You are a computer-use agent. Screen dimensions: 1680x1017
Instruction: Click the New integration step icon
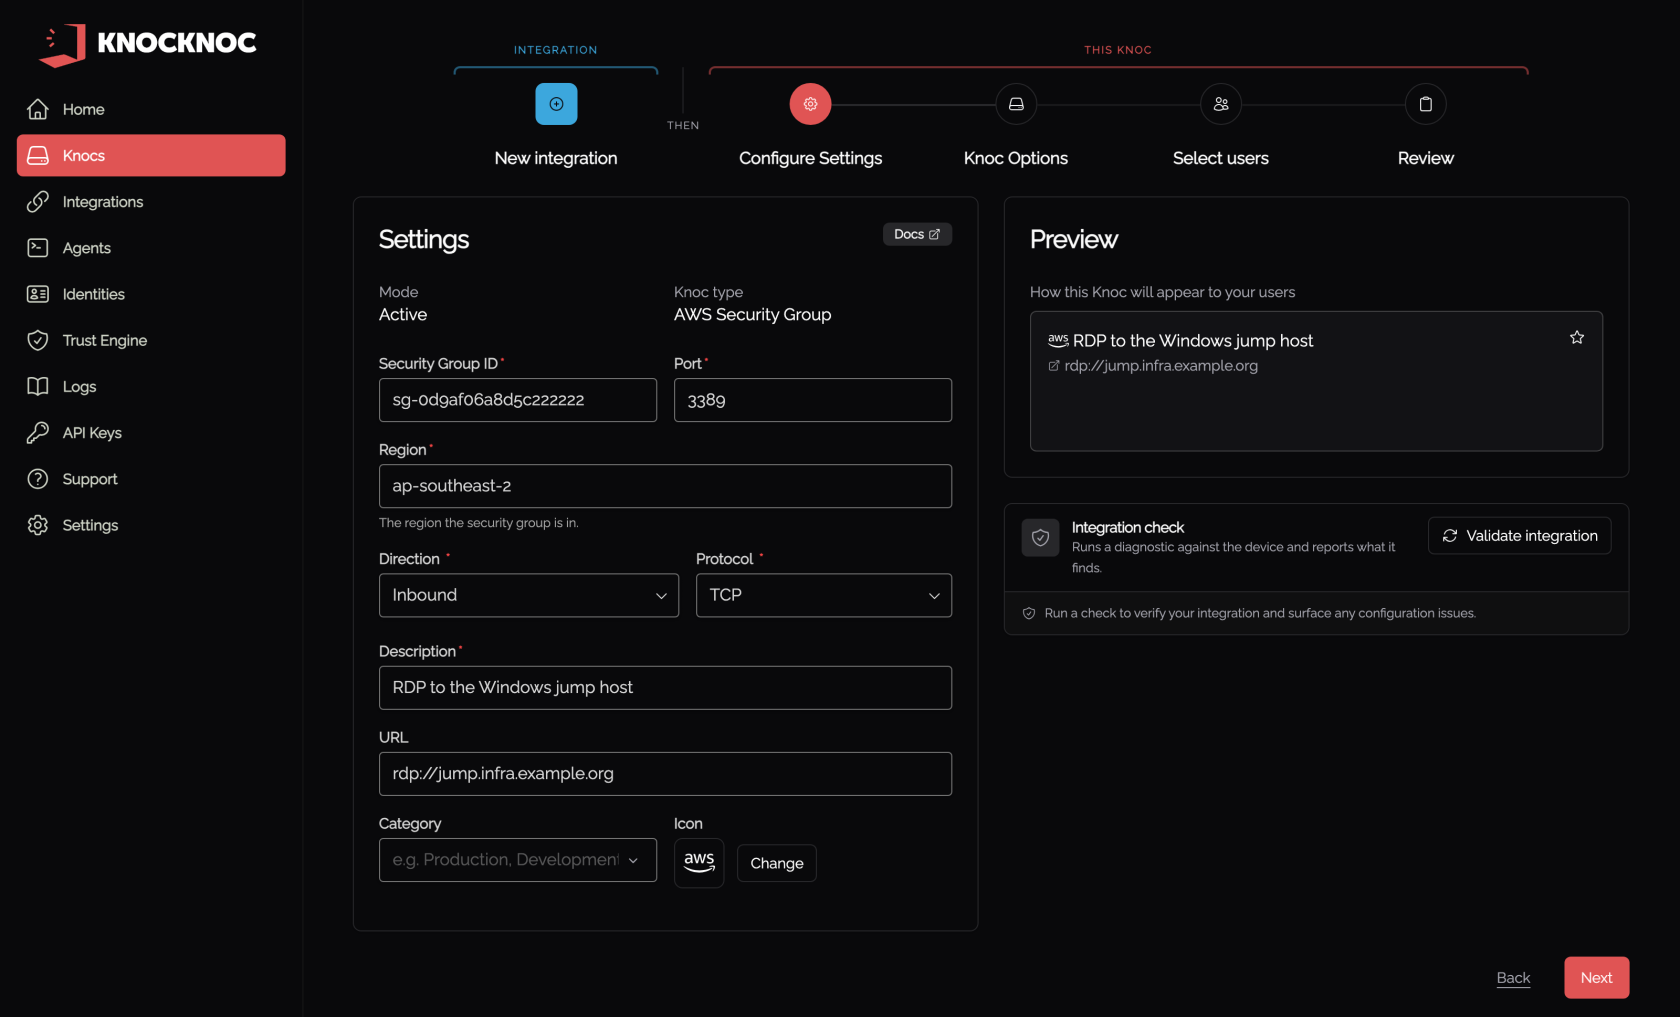coord(556,104)
